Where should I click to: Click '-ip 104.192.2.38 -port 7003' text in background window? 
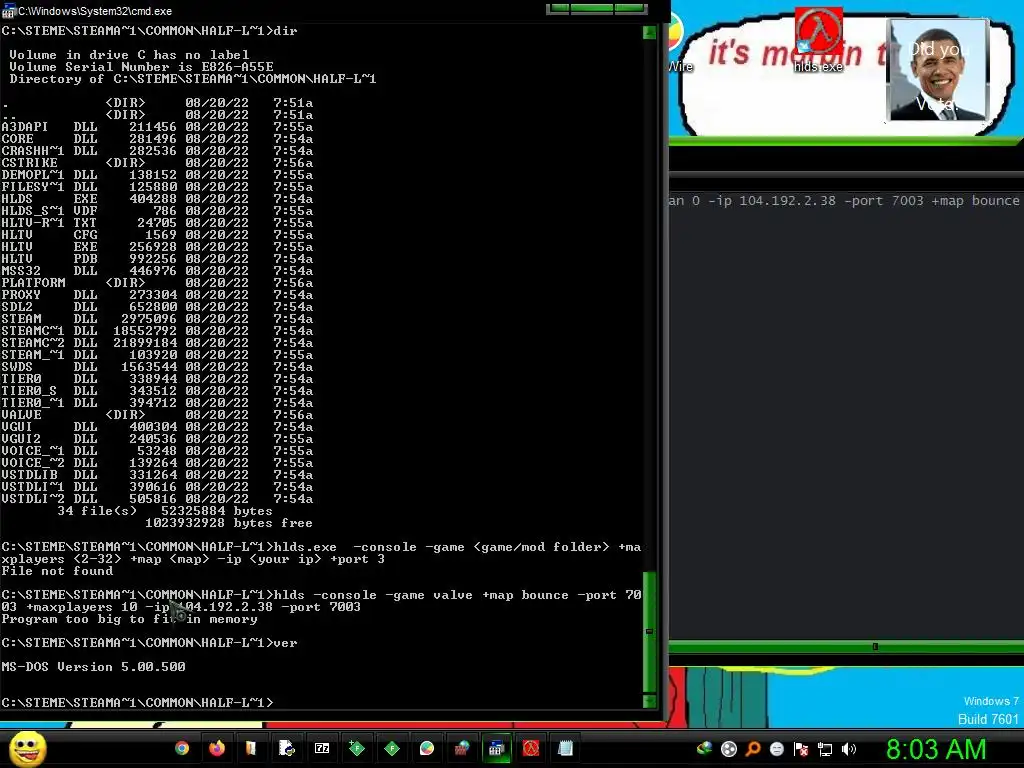pos(816,200)
